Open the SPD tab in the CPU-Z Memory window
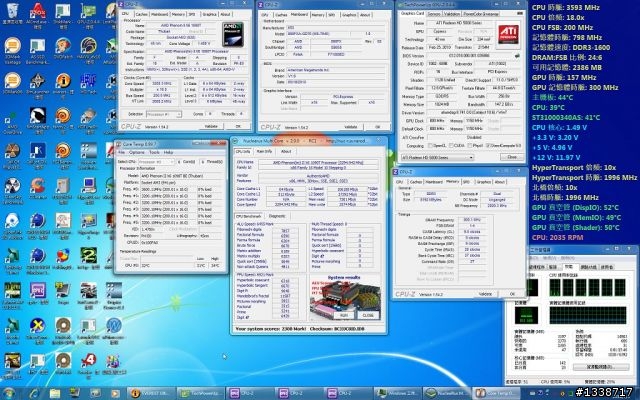 (466, 182)
